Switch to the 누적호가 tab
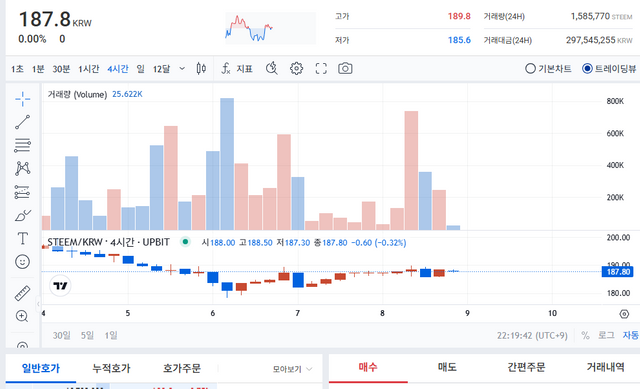Image resolution: width=640 pixels, height=389 pixels. (x=111, y=368)
